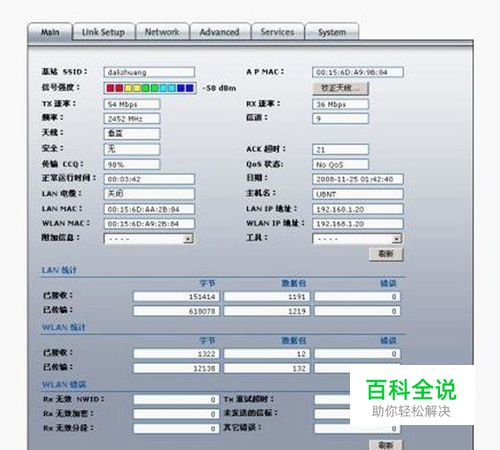Click LAN transmitted bytes value 618078

point(176,311)
